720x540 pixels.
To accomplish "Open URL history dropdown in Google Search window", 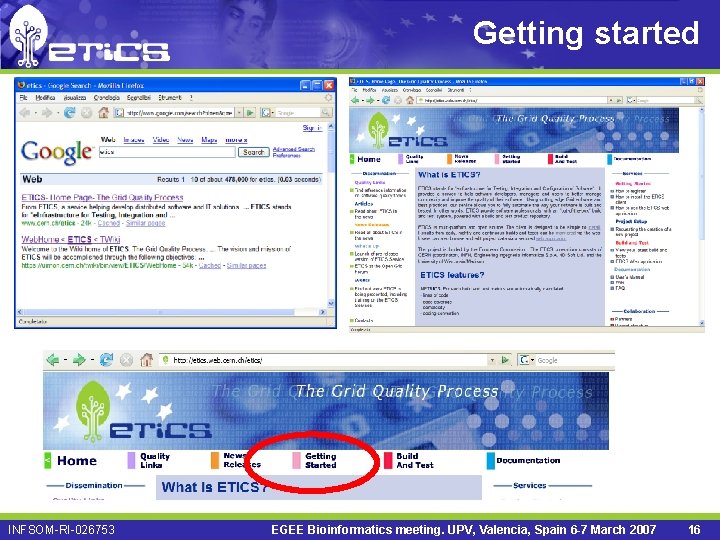I will coord(239,112).
